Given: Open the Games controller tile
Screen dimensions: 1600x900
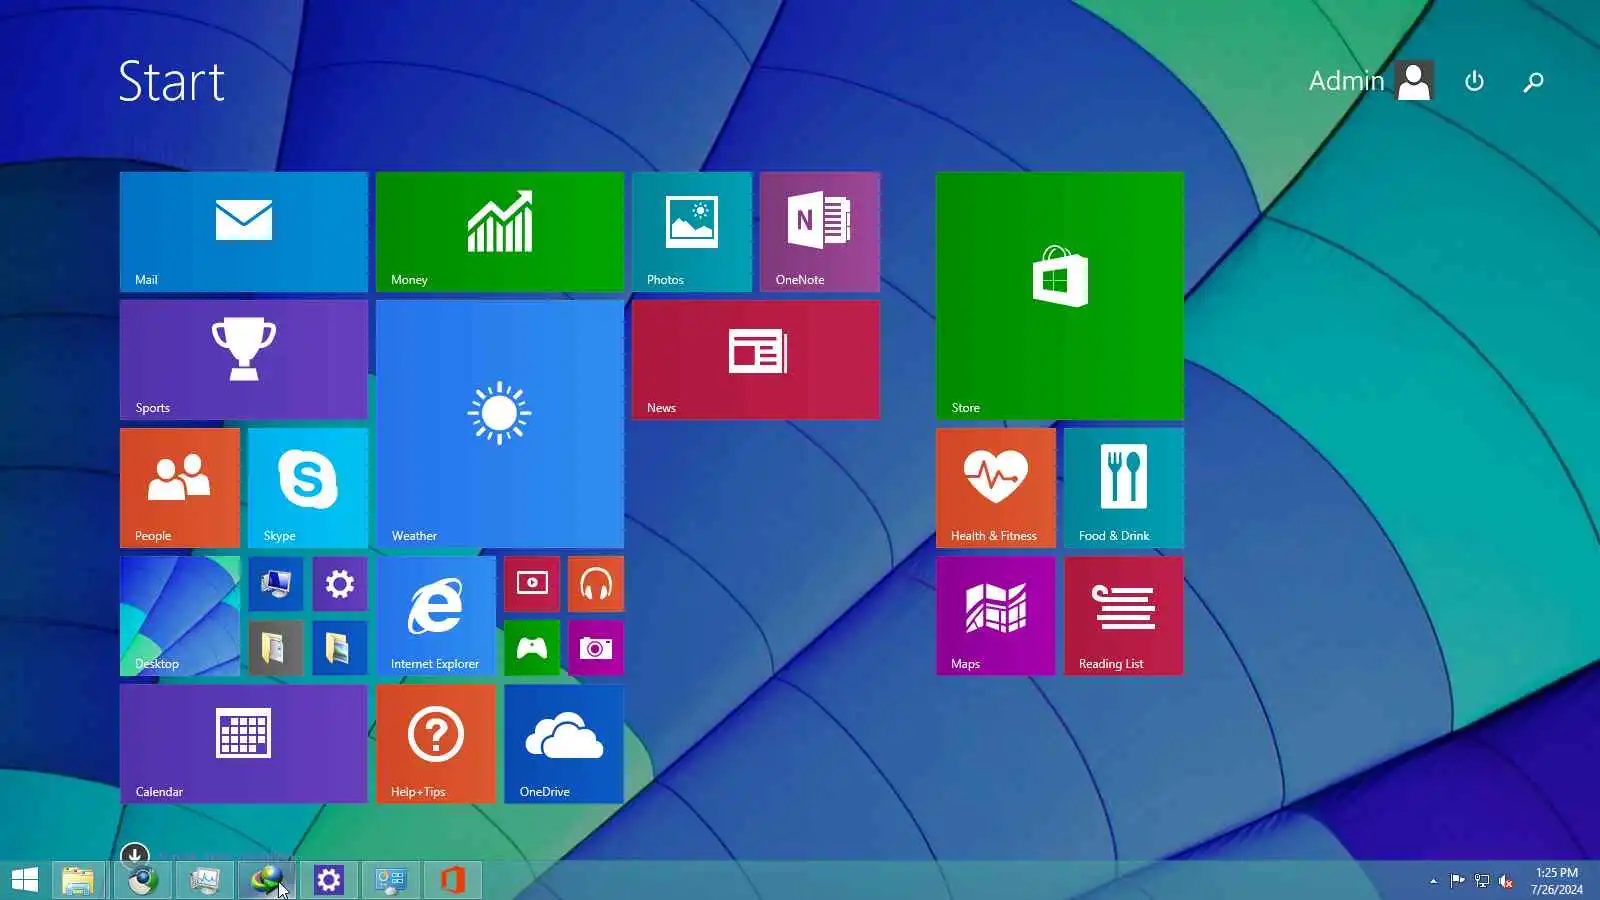Looking at the screenshot, I should tap(532, 648).
